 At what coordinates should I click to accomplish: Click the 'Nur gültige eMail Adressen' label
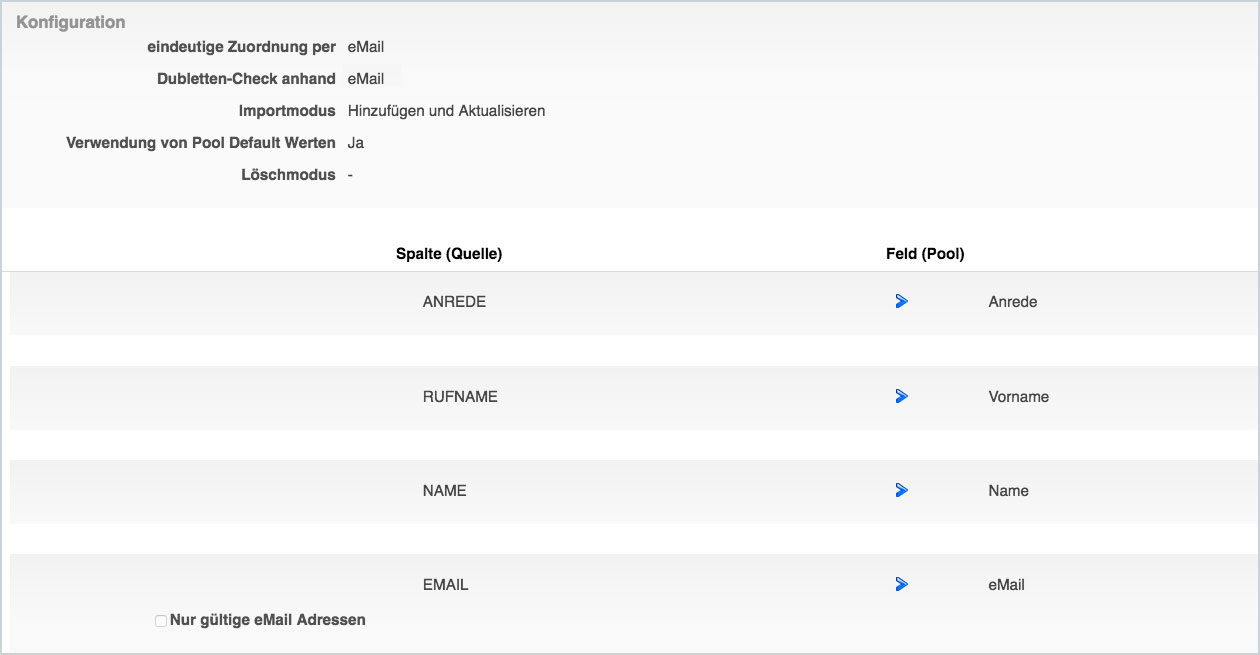click(267, 620)
